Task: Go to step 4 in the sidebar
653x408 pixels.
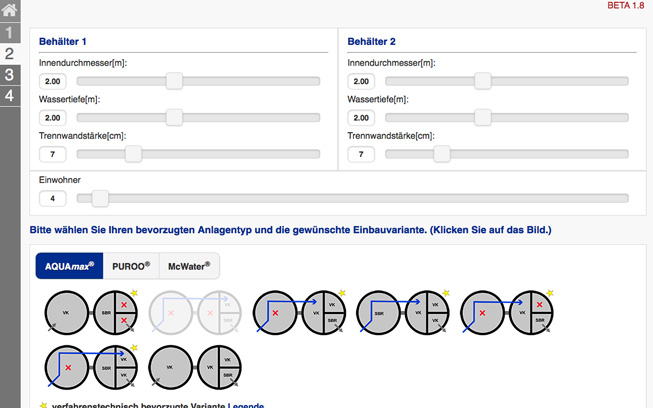Action: click(10, 96)
